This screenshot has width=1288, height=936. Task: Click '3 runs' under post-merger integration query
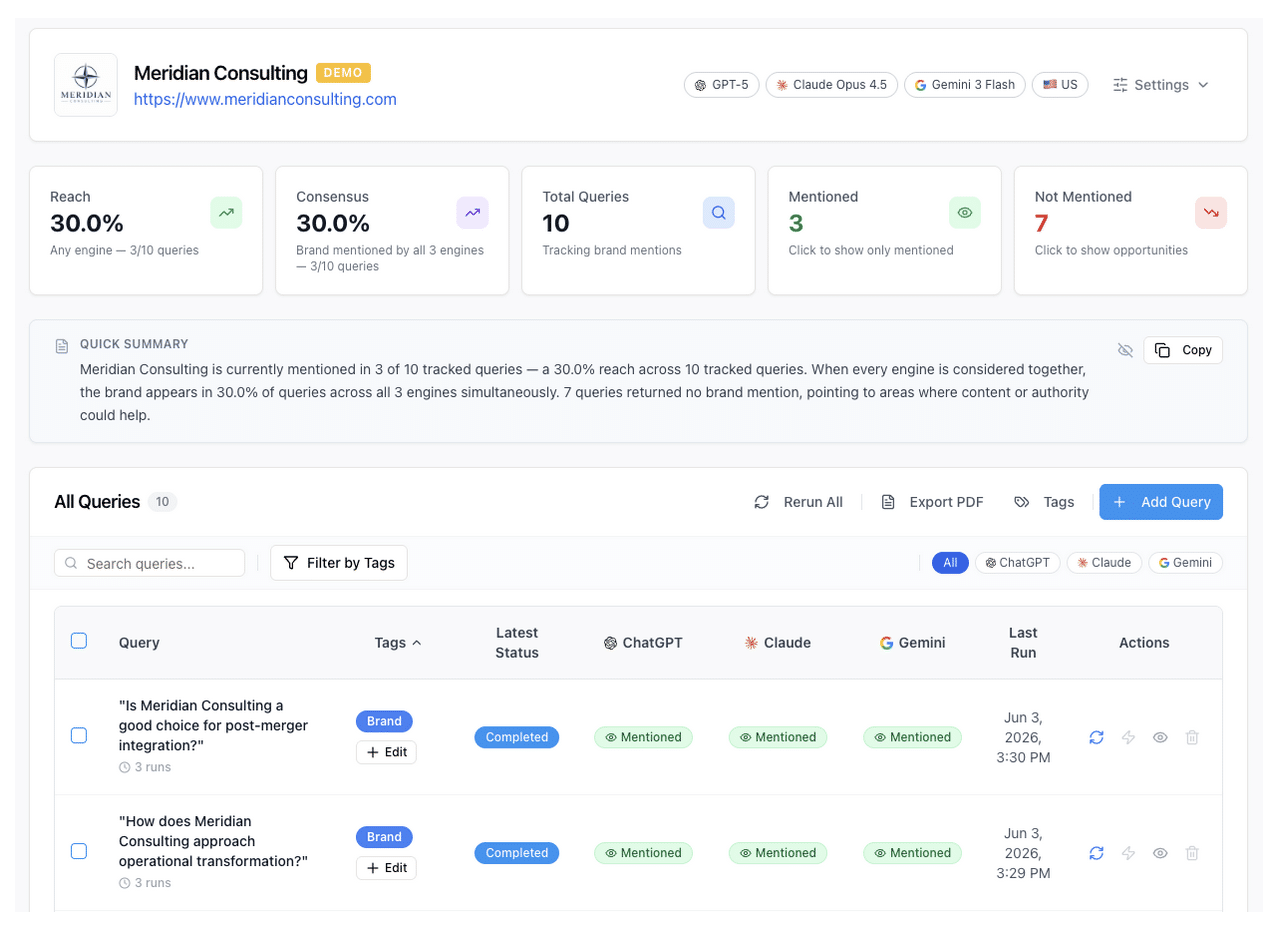pos(145,767)
